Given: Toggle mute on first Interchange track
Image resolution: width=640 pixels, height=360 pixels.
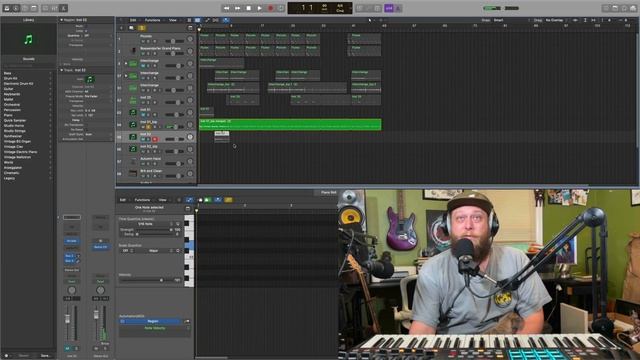Looking at the screenshot, I should point(143,66).
